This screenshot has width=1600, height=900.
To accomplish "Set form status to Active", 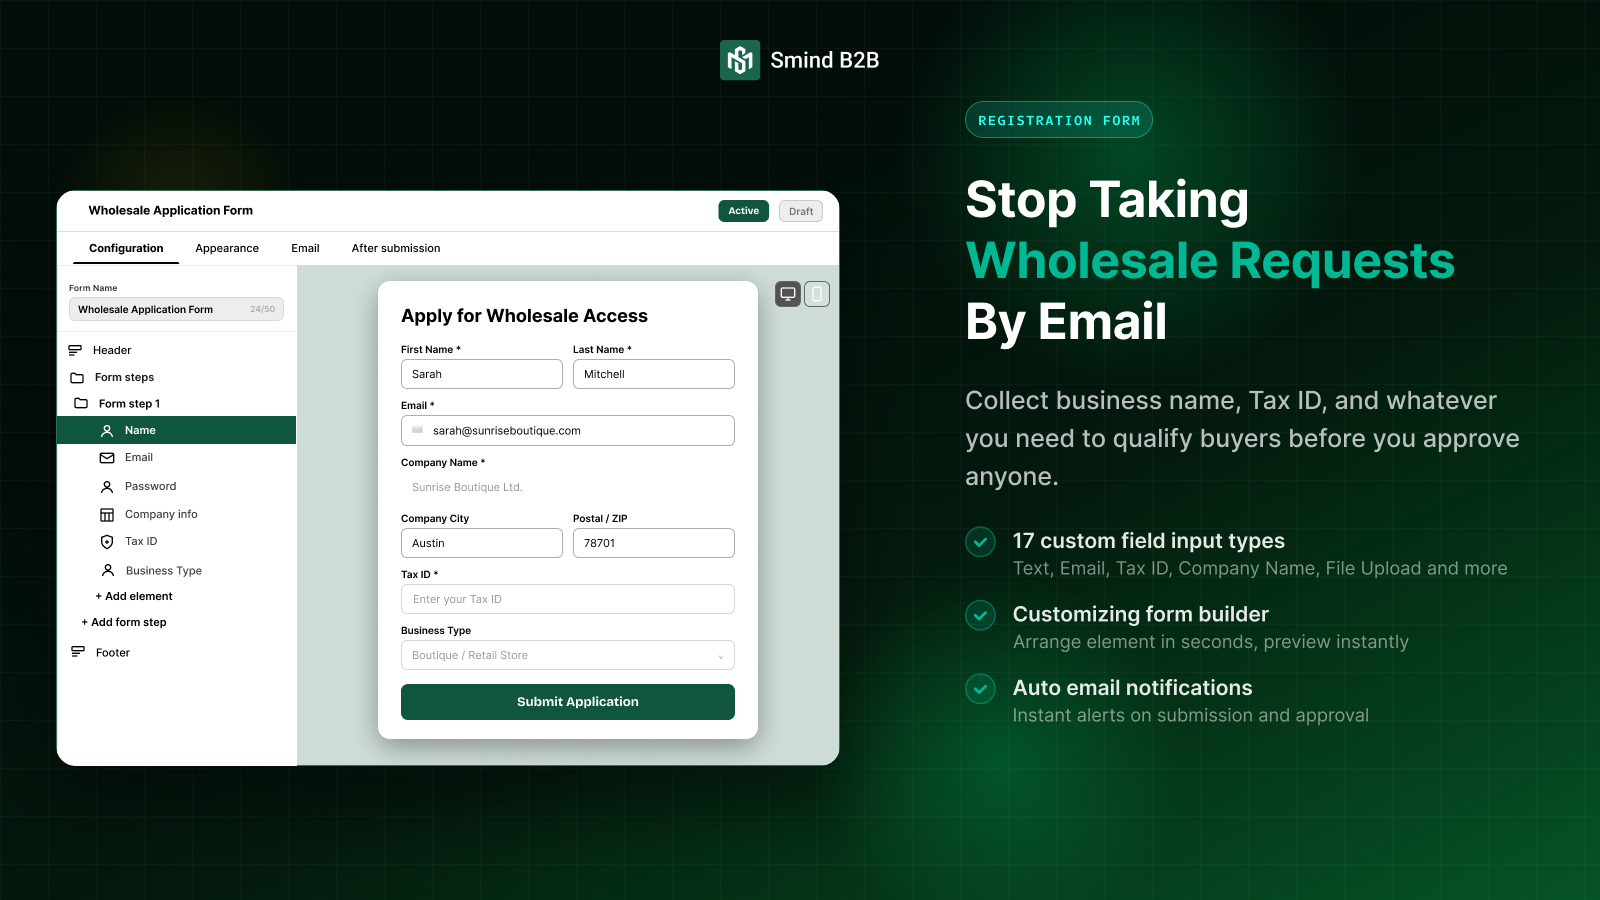I will (x=743, y=211).
